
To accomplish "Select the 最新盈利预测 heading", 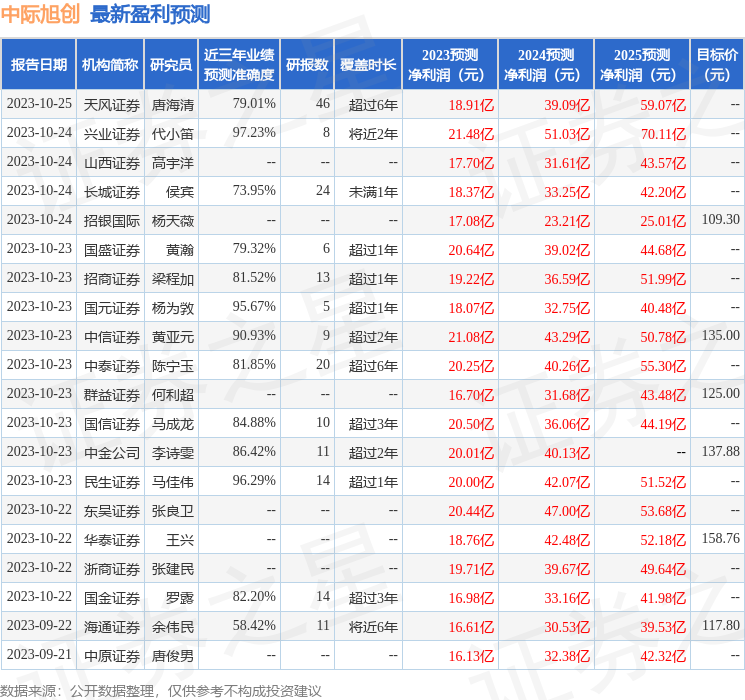I will (150, 14).
